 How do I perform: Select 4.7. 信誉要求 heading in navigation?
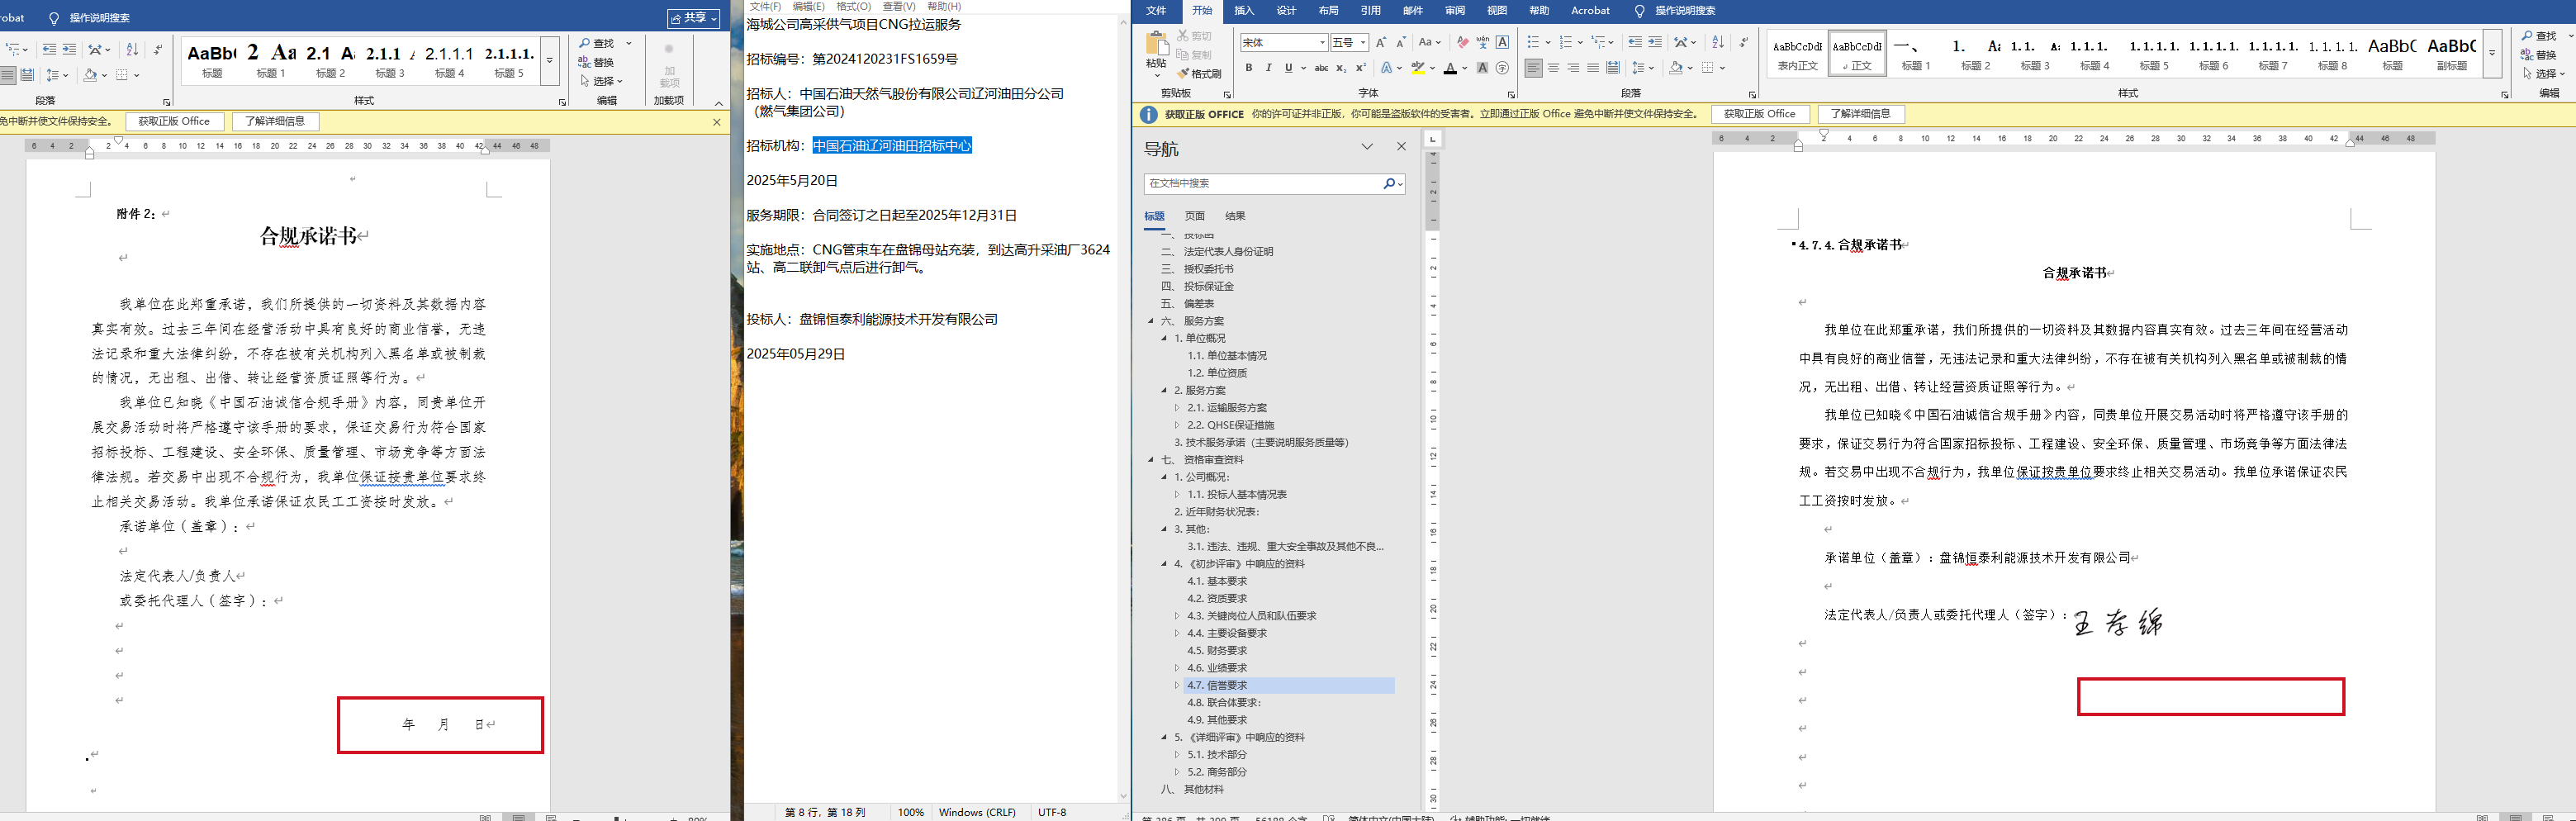1288,686
